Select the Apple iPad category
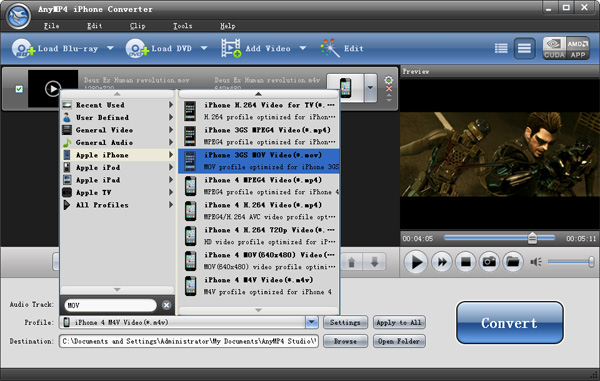Screen dimensions: 600x381 click(x=117, y=180)
